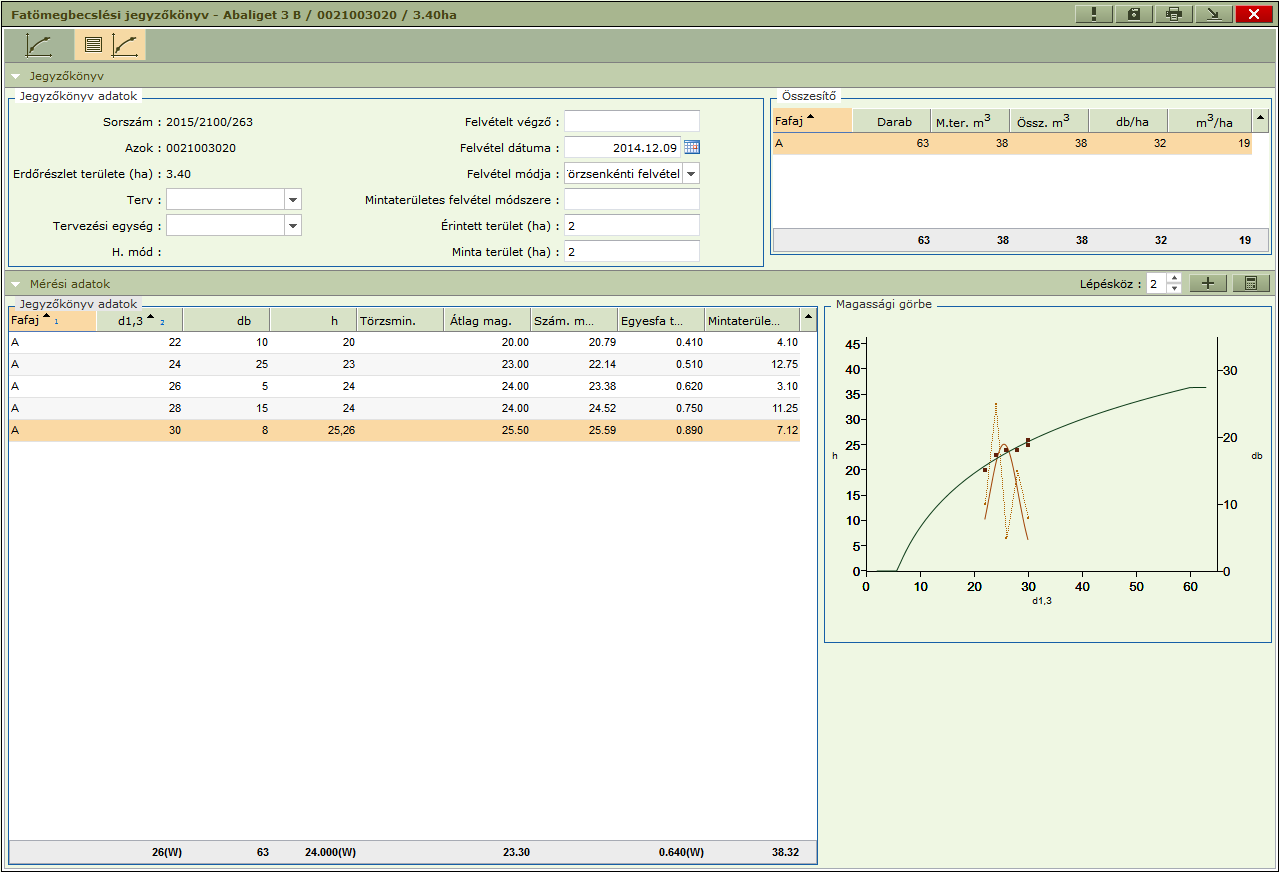This screenshot has height=872, width=1279.
Task: Collapse the Jegyzőkönyv section
Action: click(16, 76)
